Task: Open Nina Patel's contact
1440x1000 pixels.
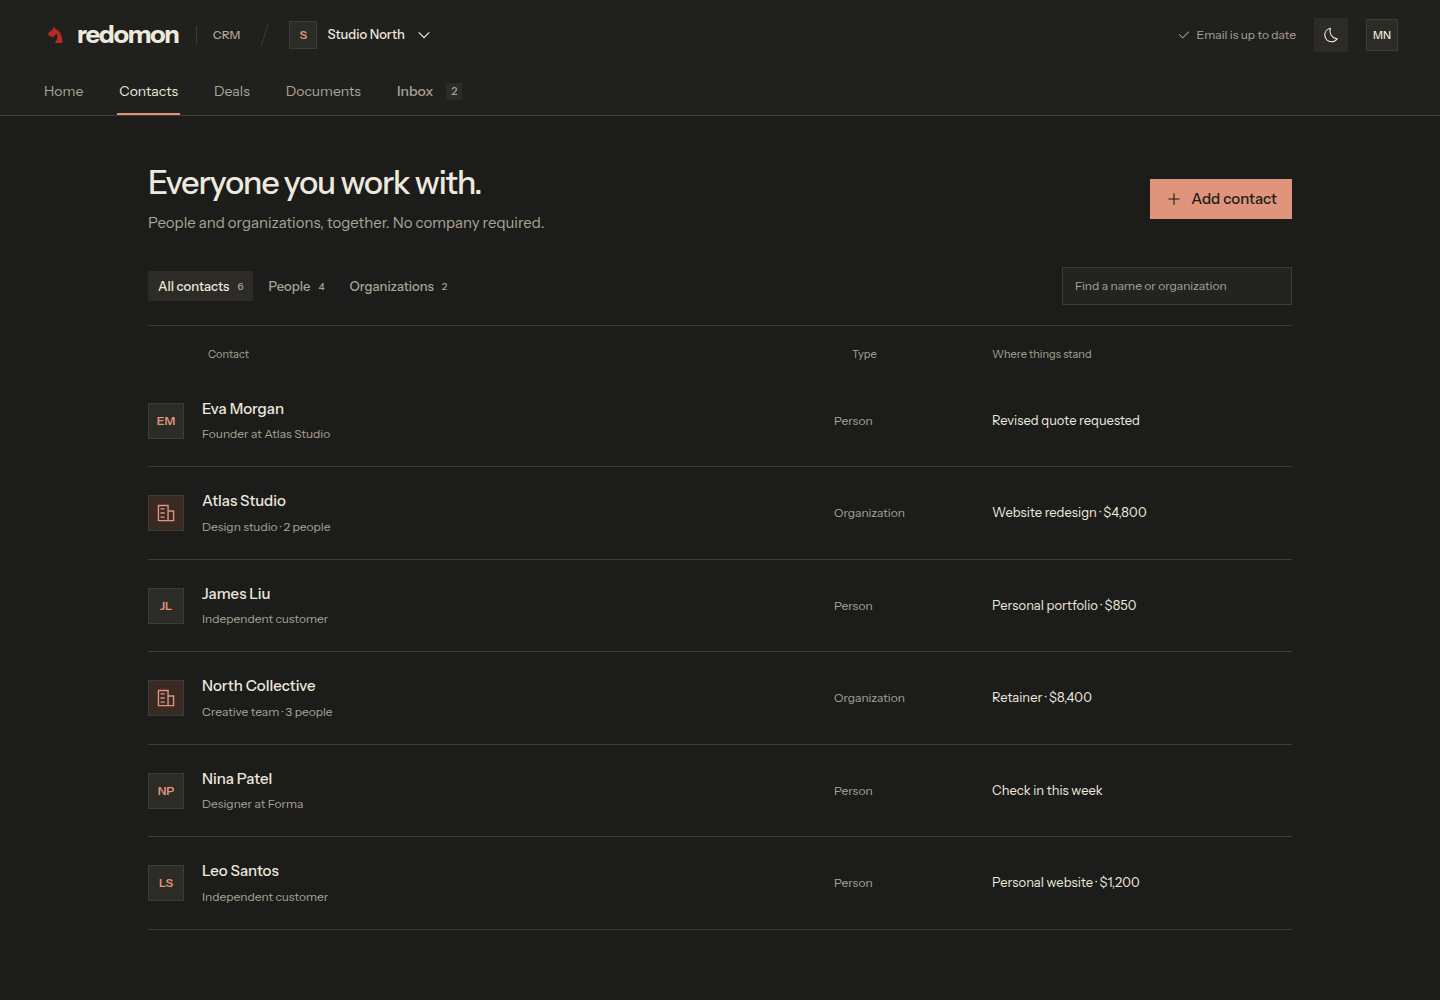Action: coord(720,791)
